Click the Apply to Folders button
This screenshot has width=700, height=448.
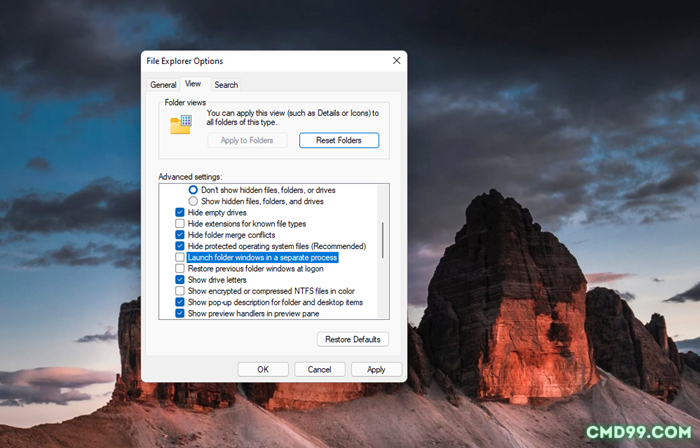247,140
